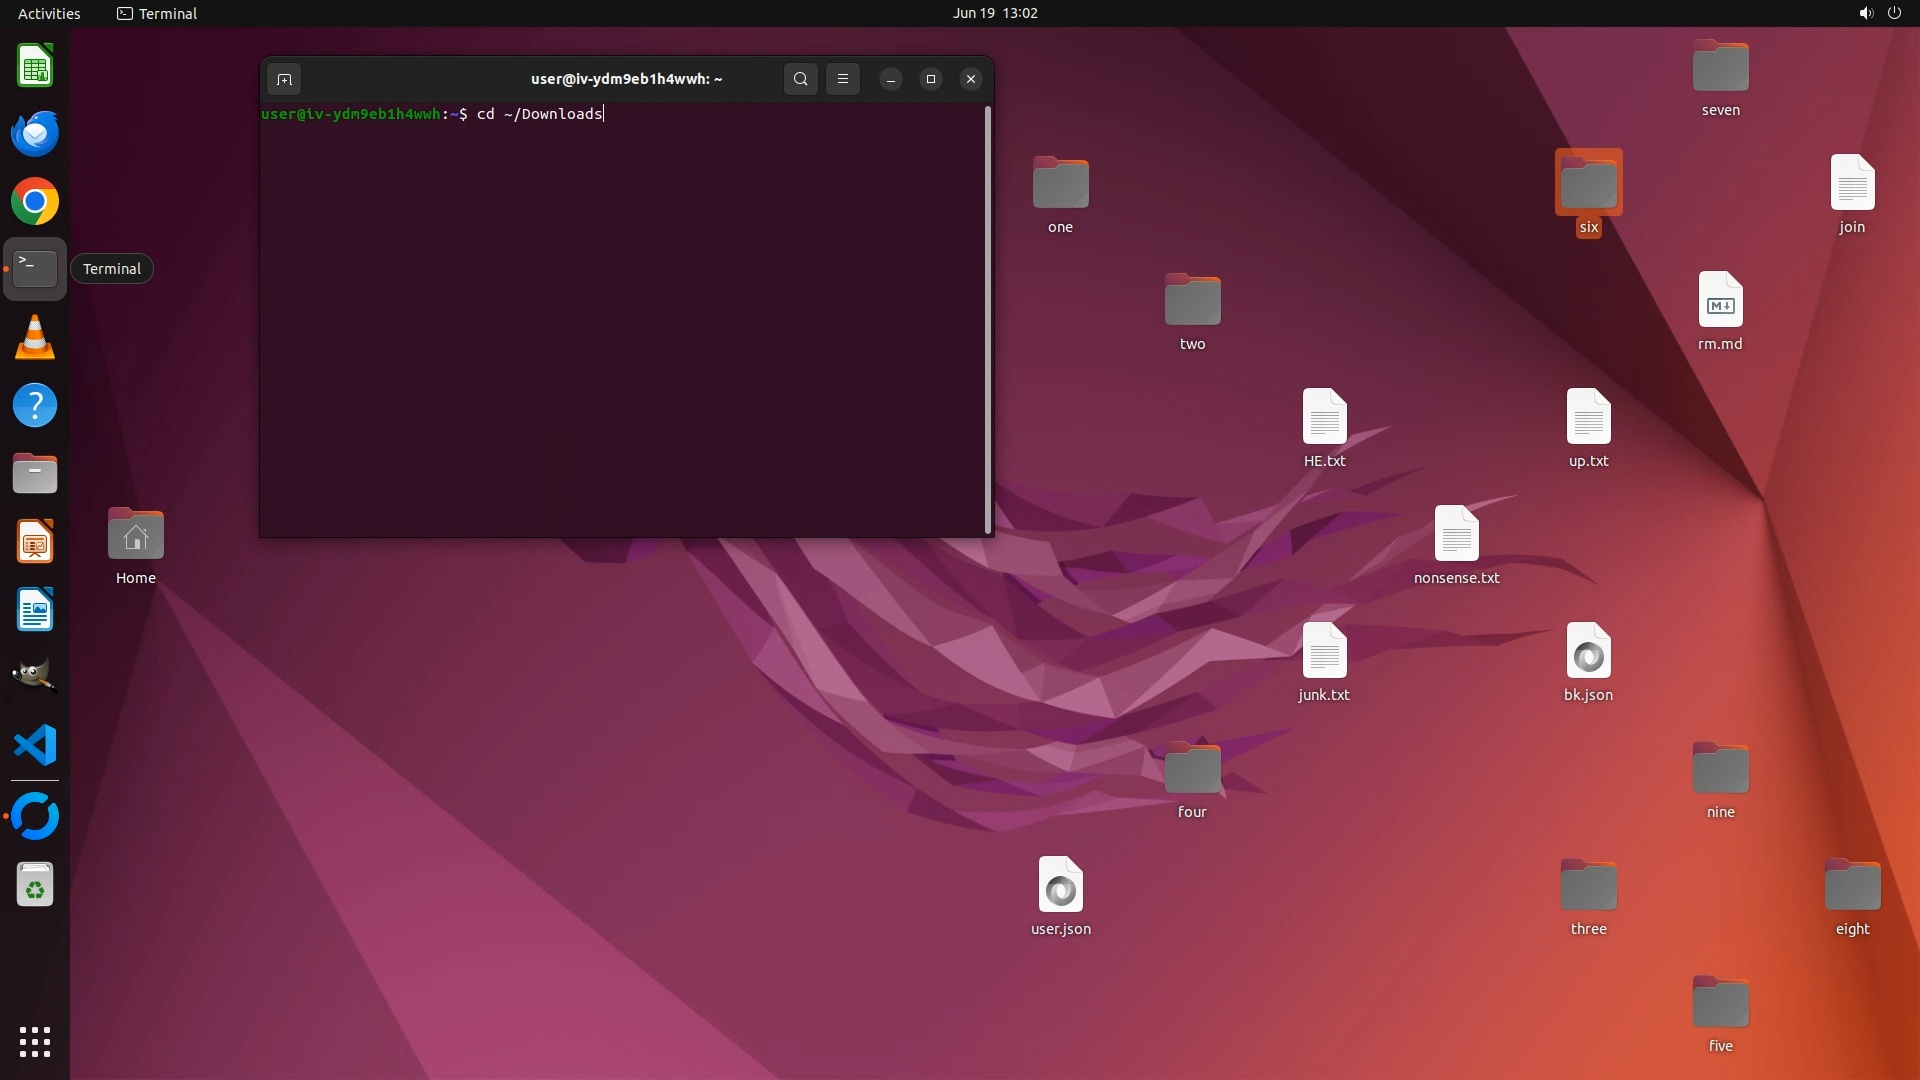This screenshot has width=1920, height=1080.
Task: Open the system volume menu
Action: click(1865, 13)
